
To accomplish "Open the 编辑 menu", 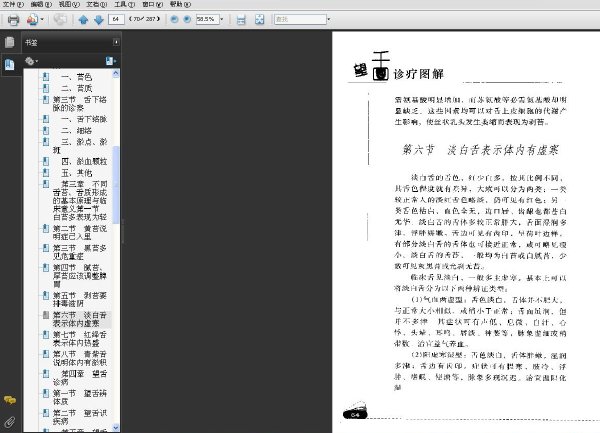I will (x=41, y=4).
